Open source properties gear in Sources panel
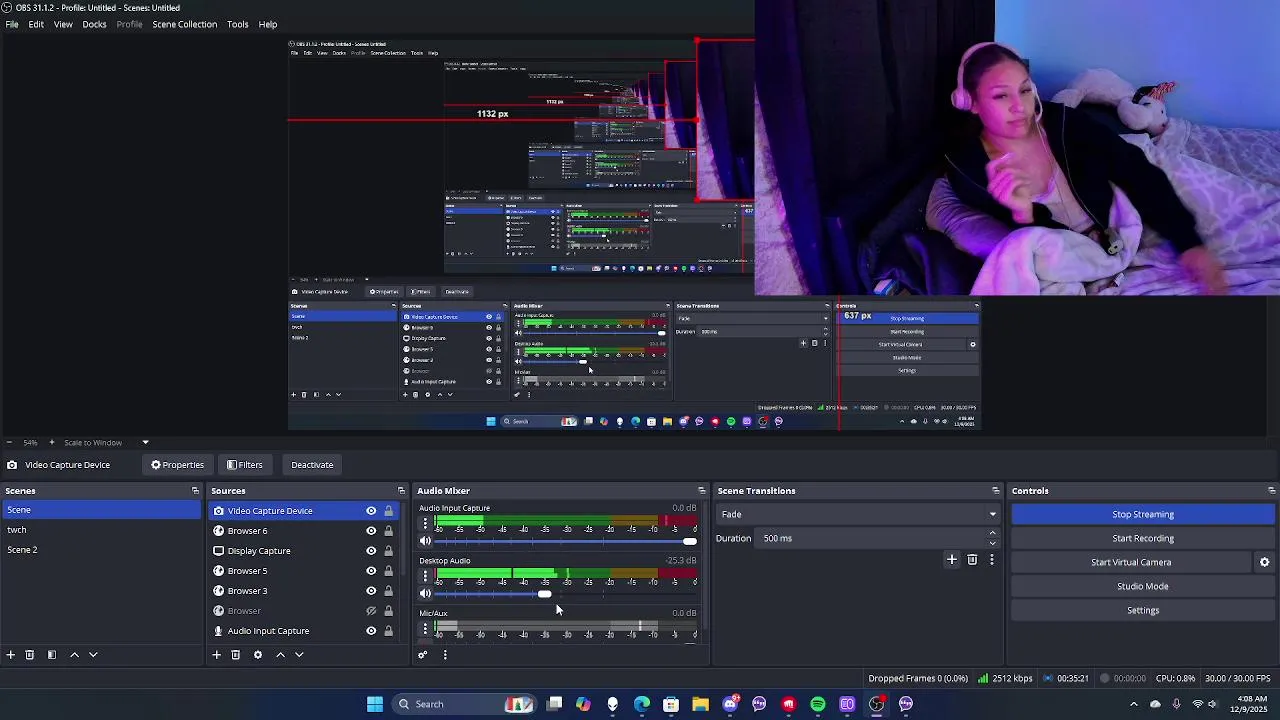The width and height of the screenshot is (1280, 720). (x=258, y=655)
